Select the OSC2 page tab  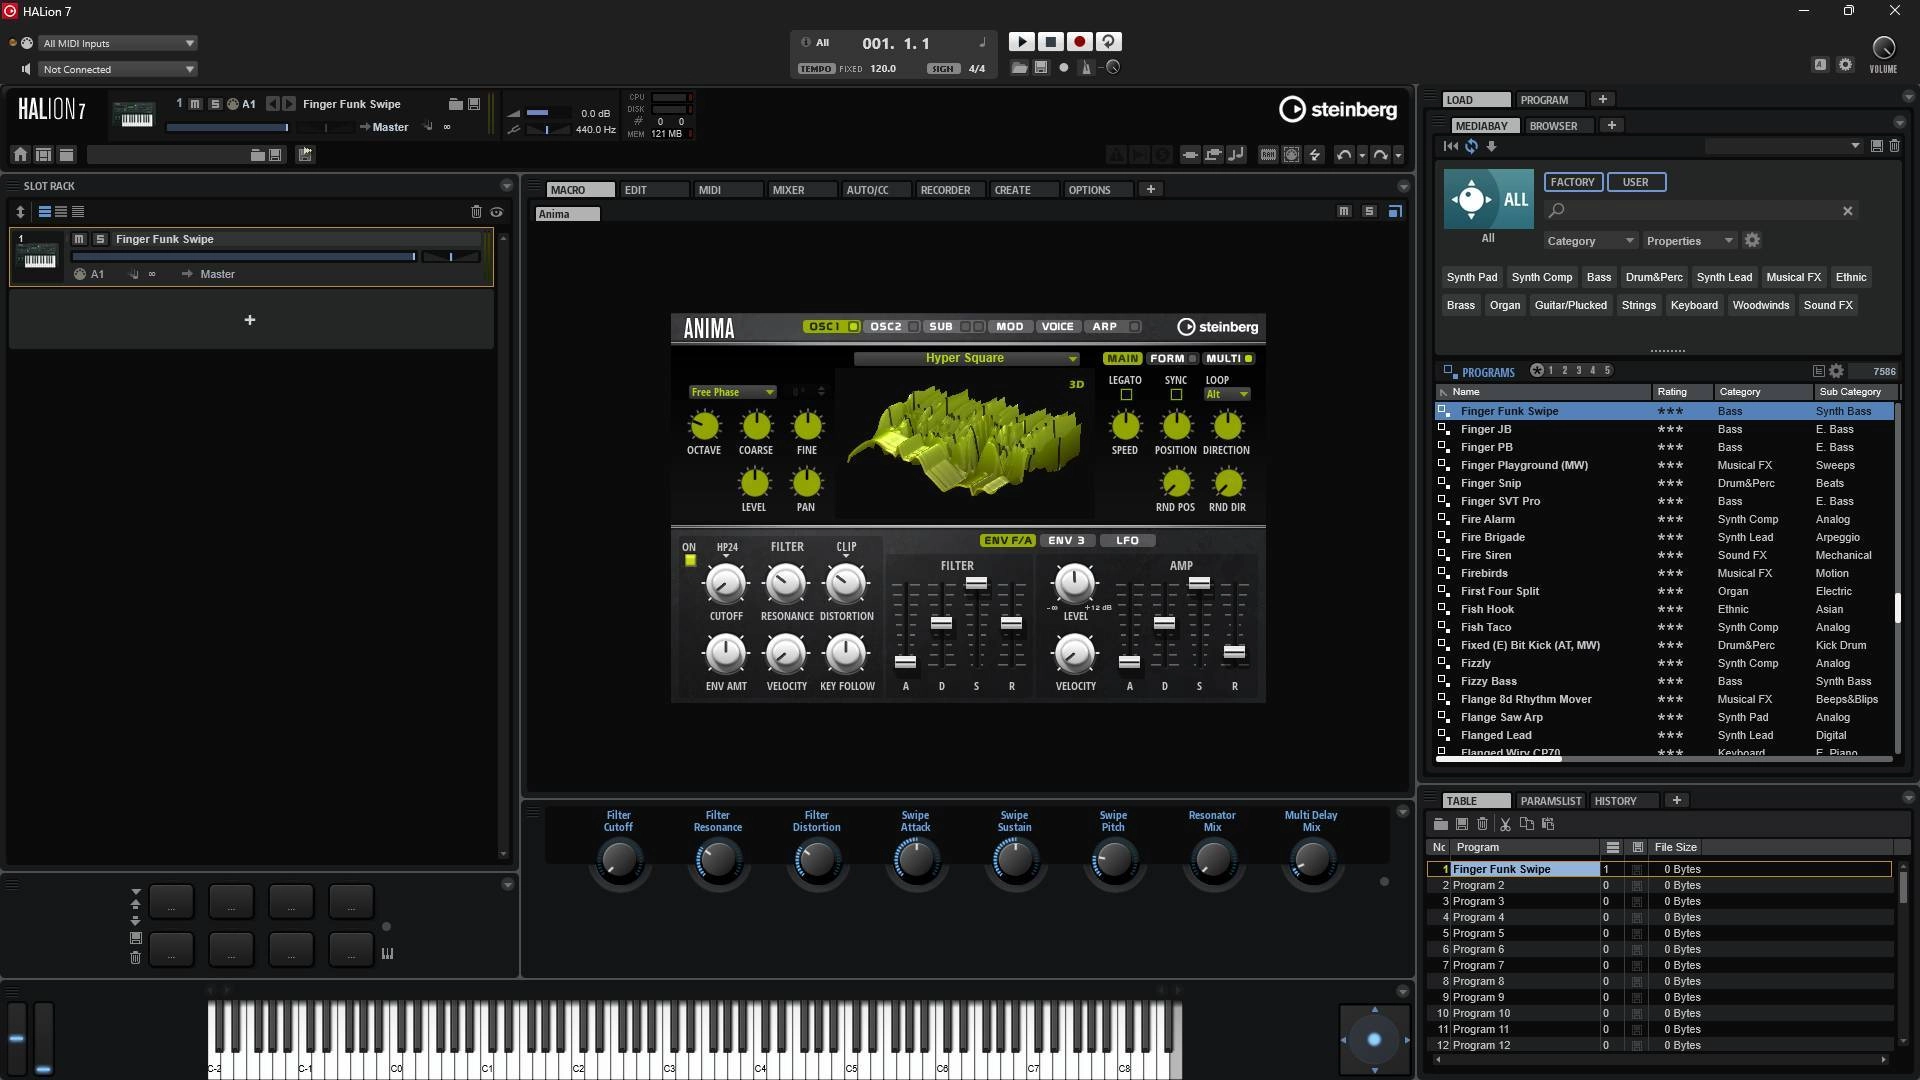pyautogui.click(x=885, y=326)
